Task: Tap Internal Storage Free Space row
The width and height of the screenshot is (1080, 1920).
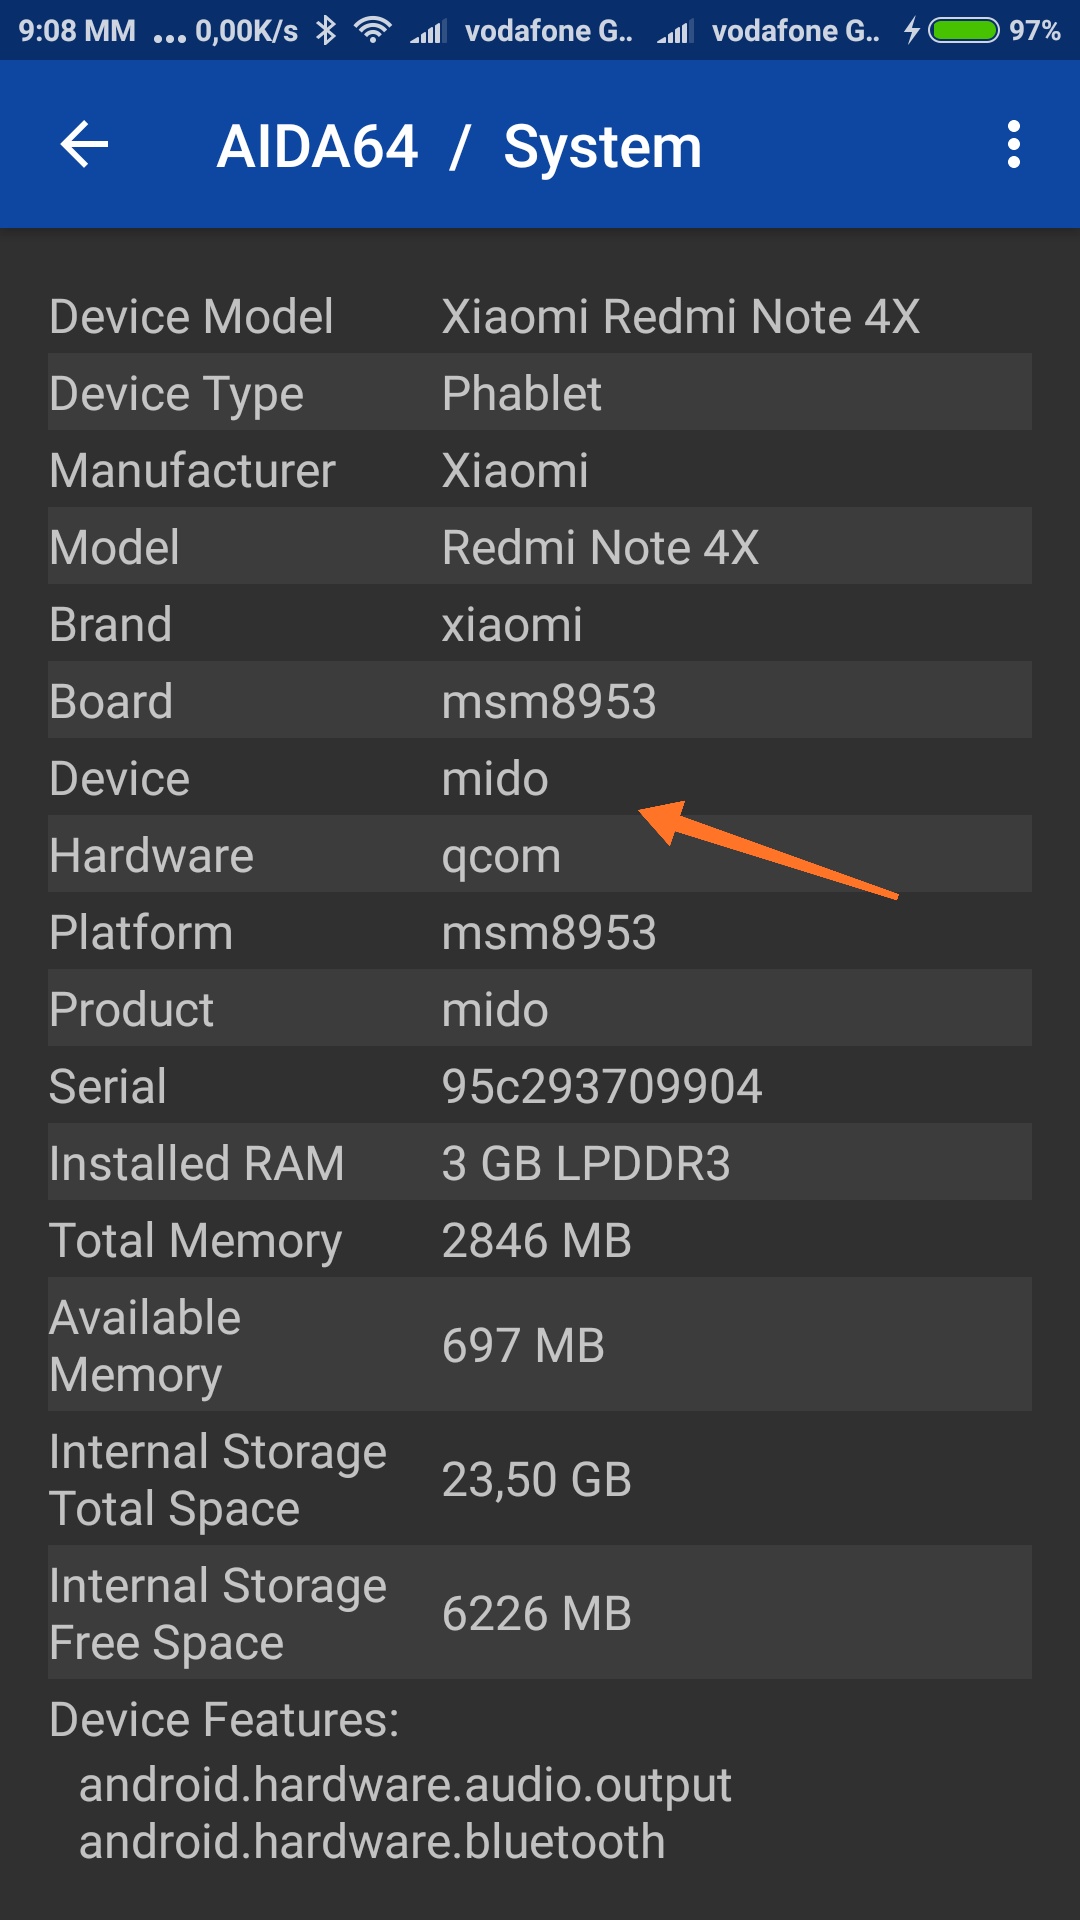Action: pyautogui.click(x=540, y=1613)
